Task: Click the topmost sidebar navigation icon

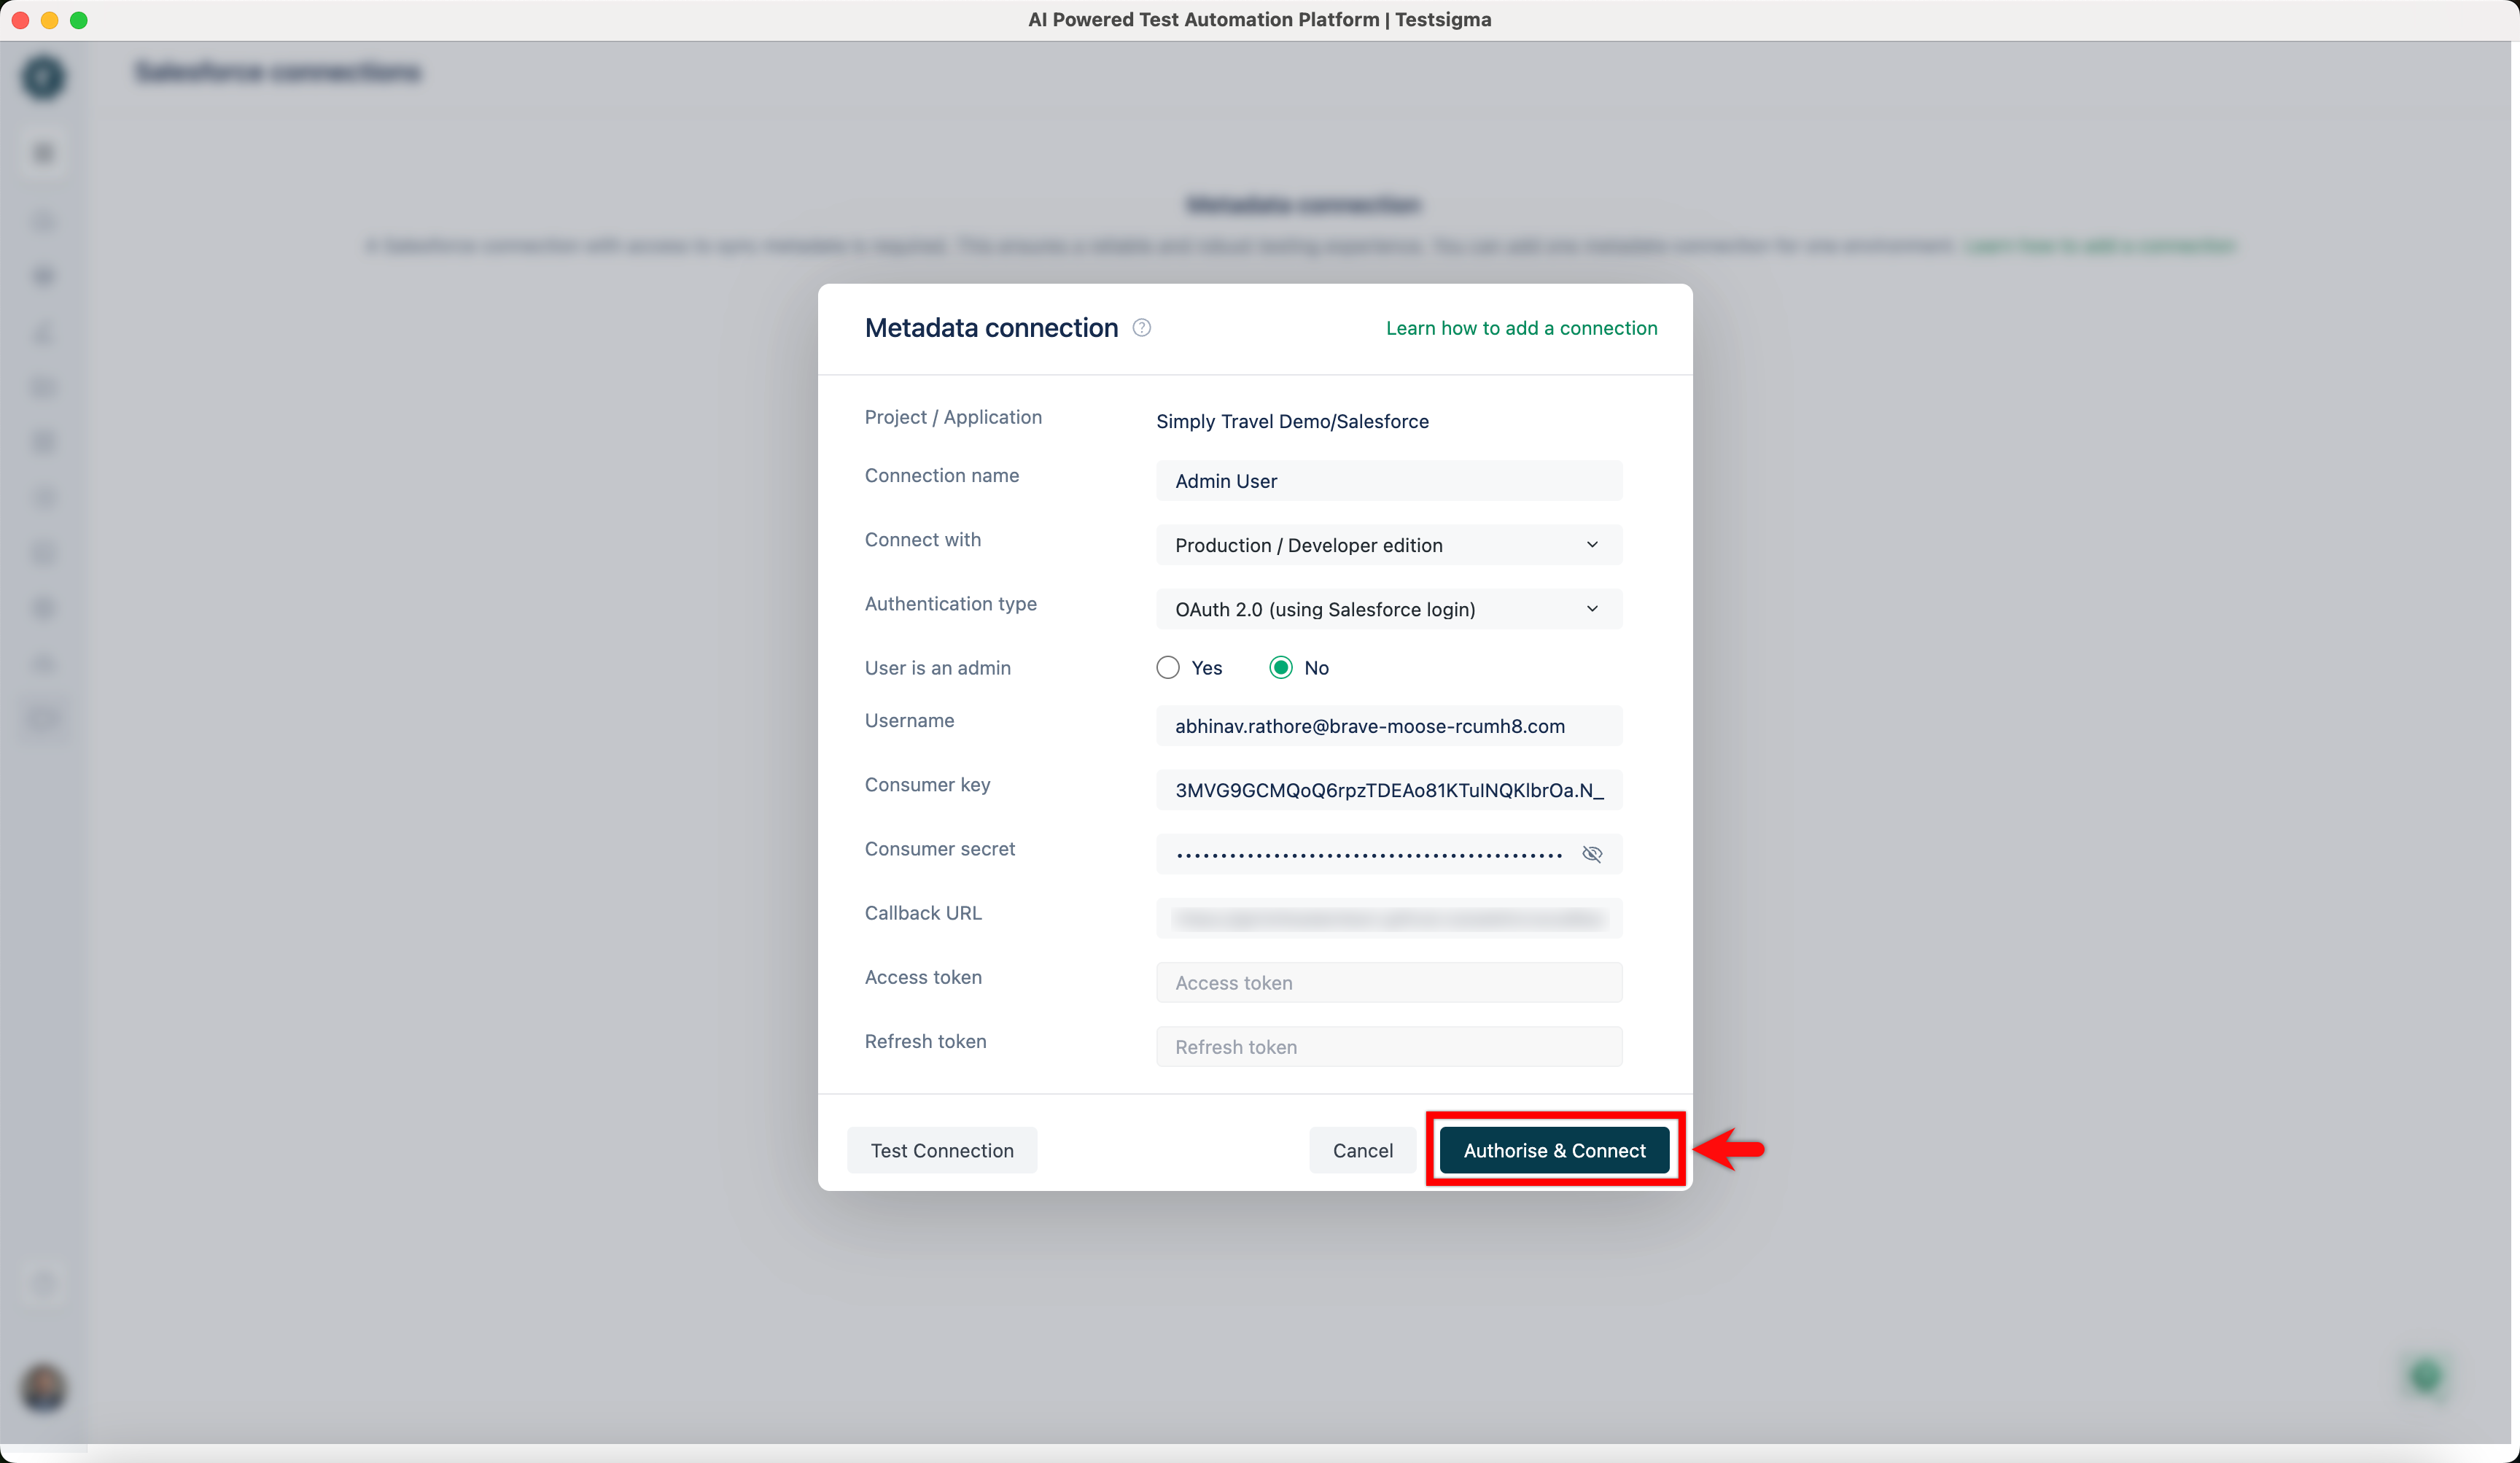Action: coord(43,153)
